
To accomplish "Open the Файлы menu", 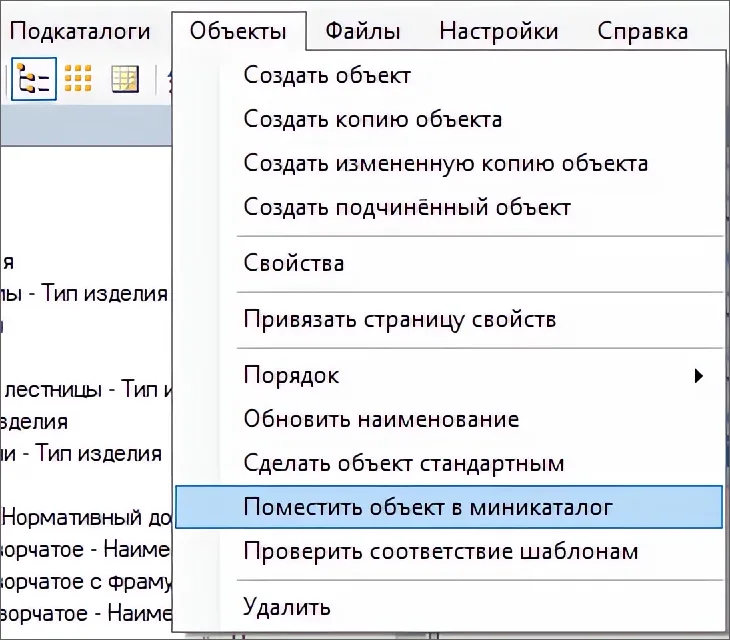I will click(362, 31).
